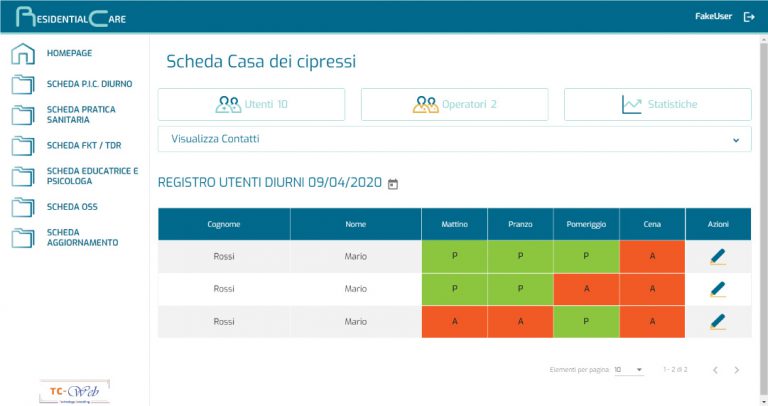Open the Elementi per pagina dropdown
768x406 pixels.
click(x=628, y=370)
